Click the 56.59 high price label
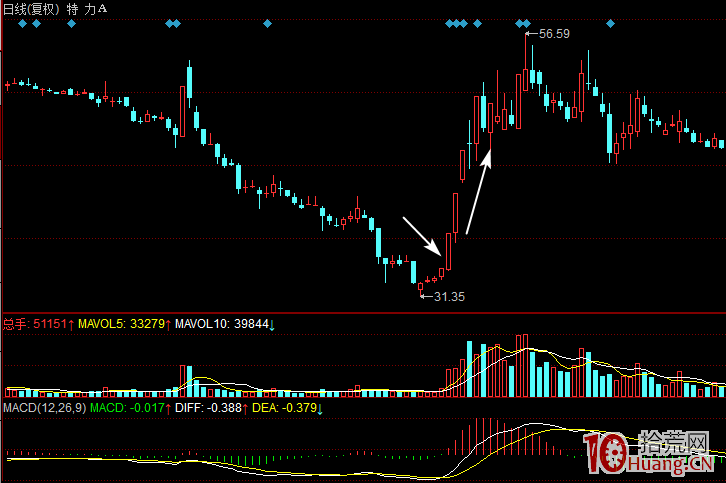Viewport: 726px width, 483px height. coord(554,34)
